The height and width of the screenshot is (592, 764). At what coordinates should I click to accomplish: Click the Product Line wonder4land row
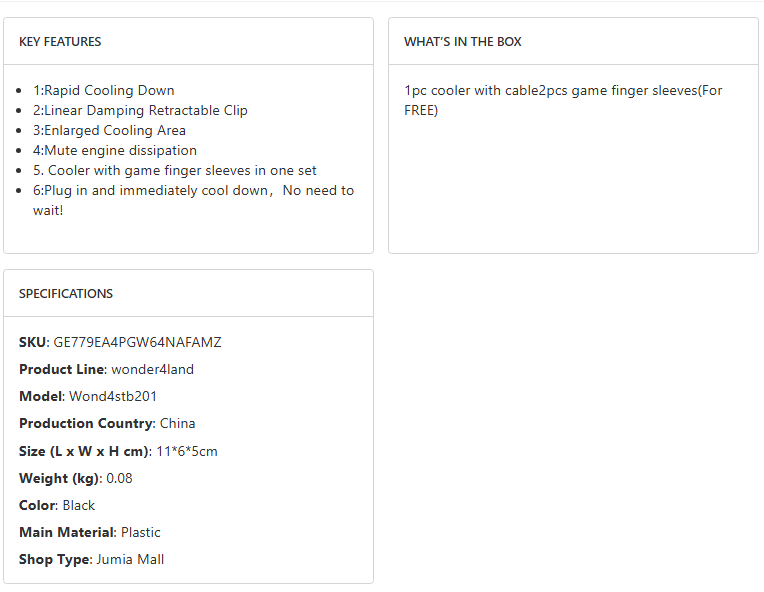[107, 369]
